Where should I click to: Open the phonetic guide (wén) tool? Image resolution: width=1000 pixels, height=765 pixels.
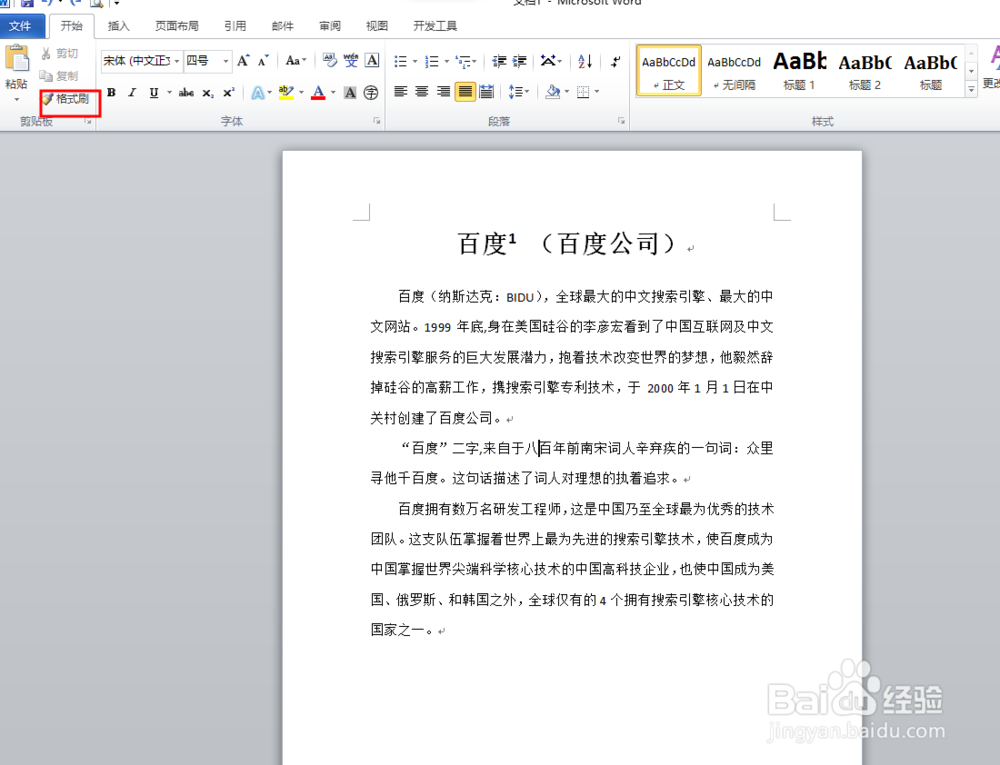point(351,61)
